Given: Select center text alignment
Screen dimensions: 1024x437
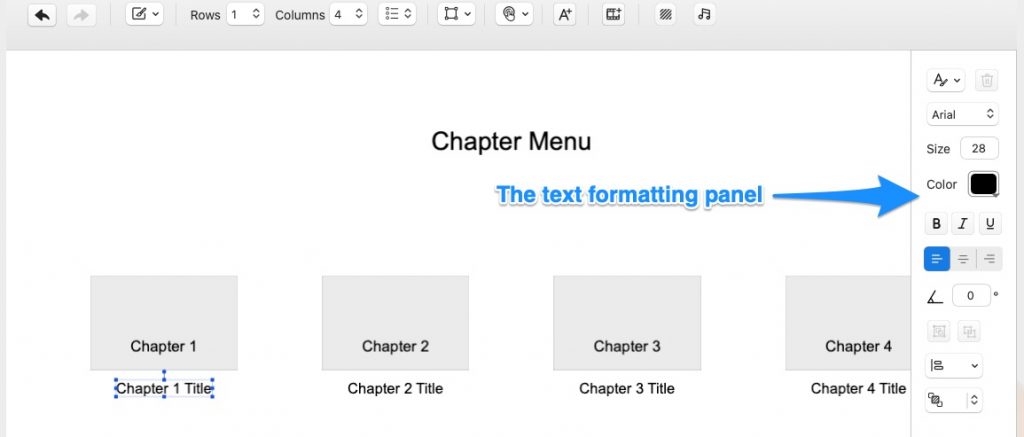Looking at the screenshot, I should (x=963, y=260).
